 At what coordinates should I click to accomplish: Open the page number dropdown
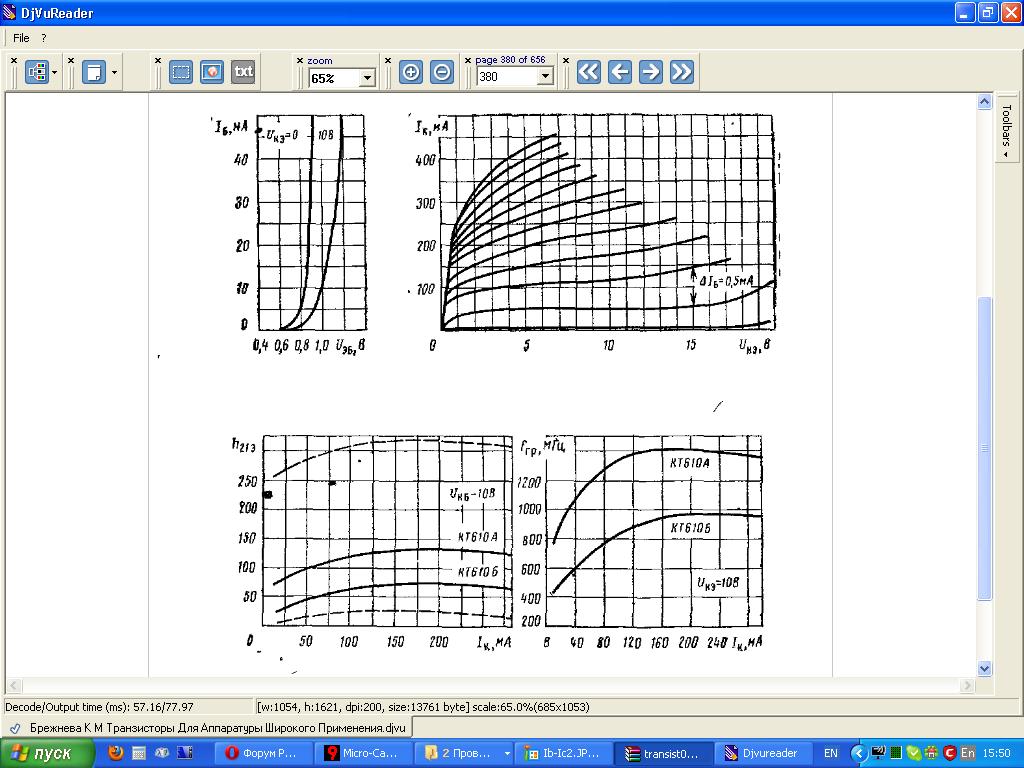[545, 77]
